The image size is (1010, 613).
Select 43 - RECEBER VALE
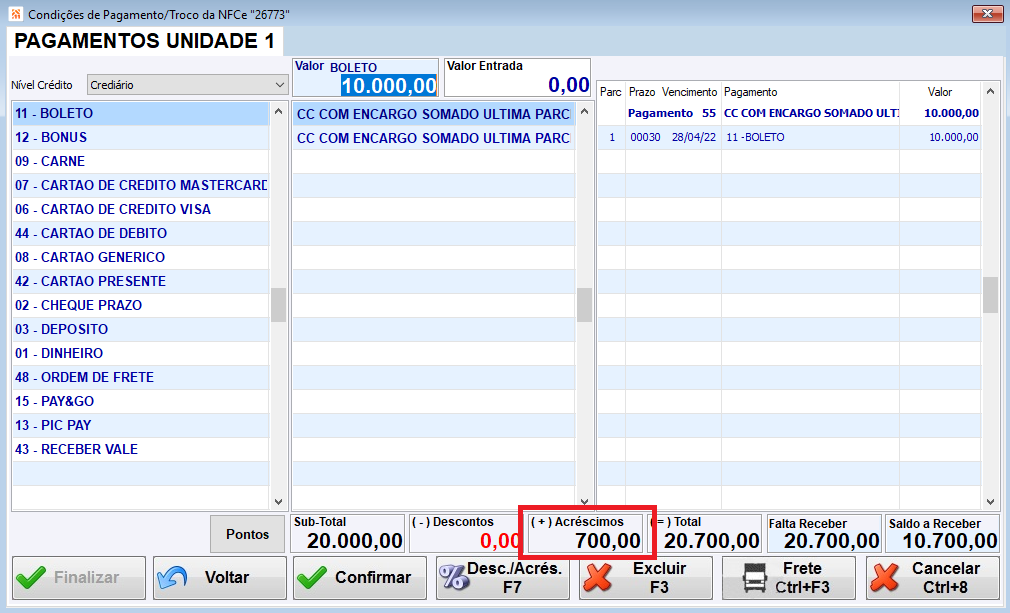tap(140, 449)
